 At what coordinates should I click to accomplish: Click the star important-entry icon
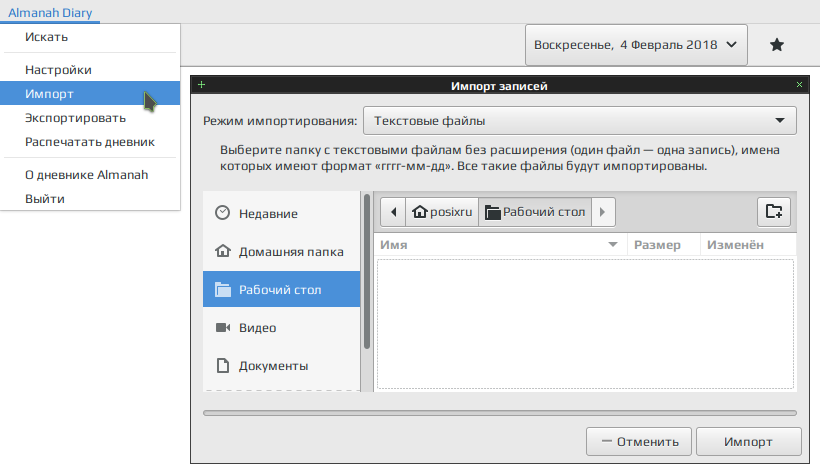[x=777, y=45]
